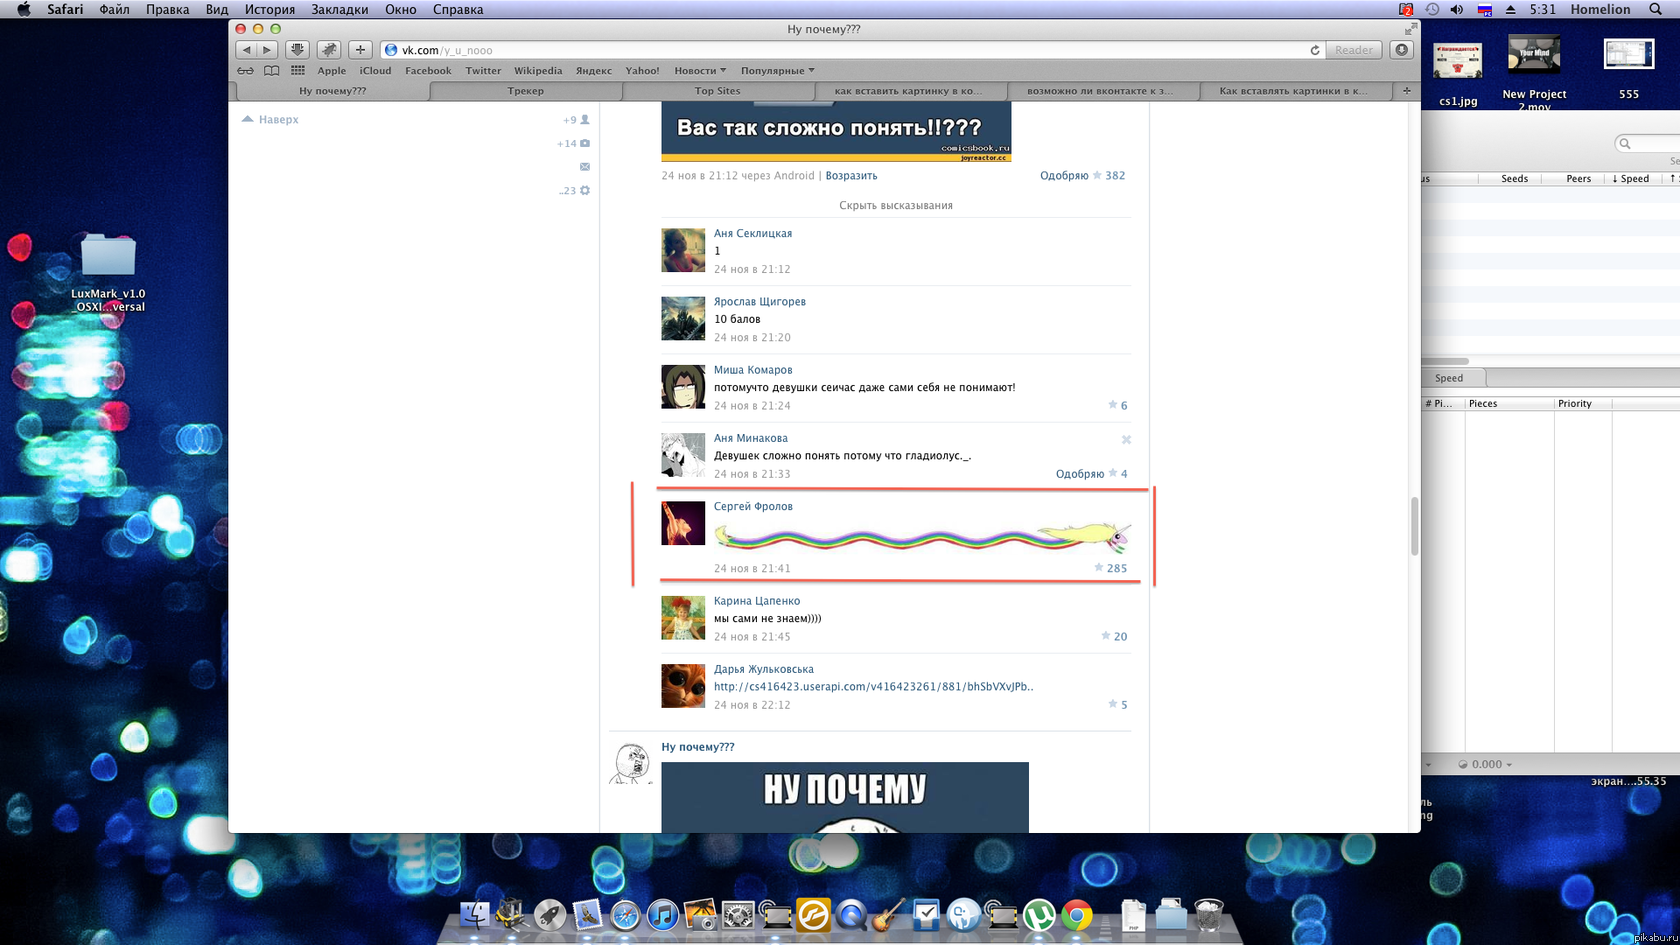Screen dimensions: 1680x945
Task: Click the Safari page vertical scrollbar
Action: tap(1414, 526)
